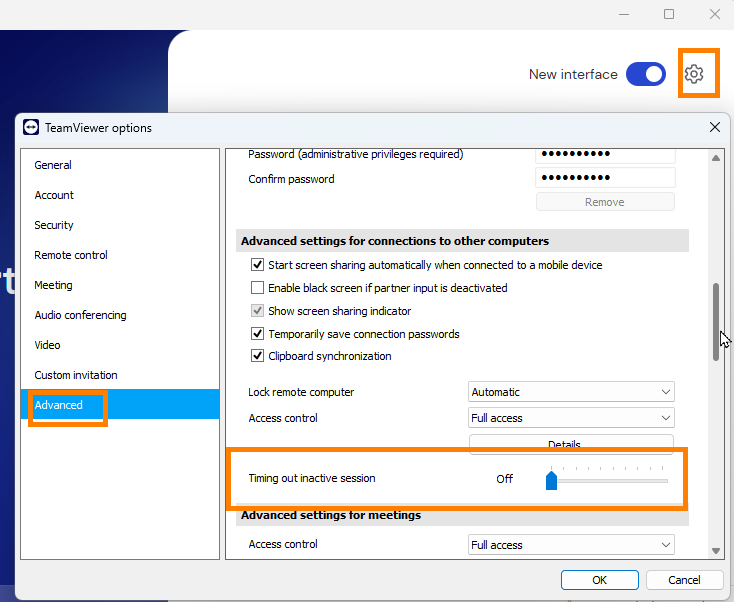Open connections Access control Full access dropdown
The height and width of the screenshot is (602, 734).
[571, 418]
